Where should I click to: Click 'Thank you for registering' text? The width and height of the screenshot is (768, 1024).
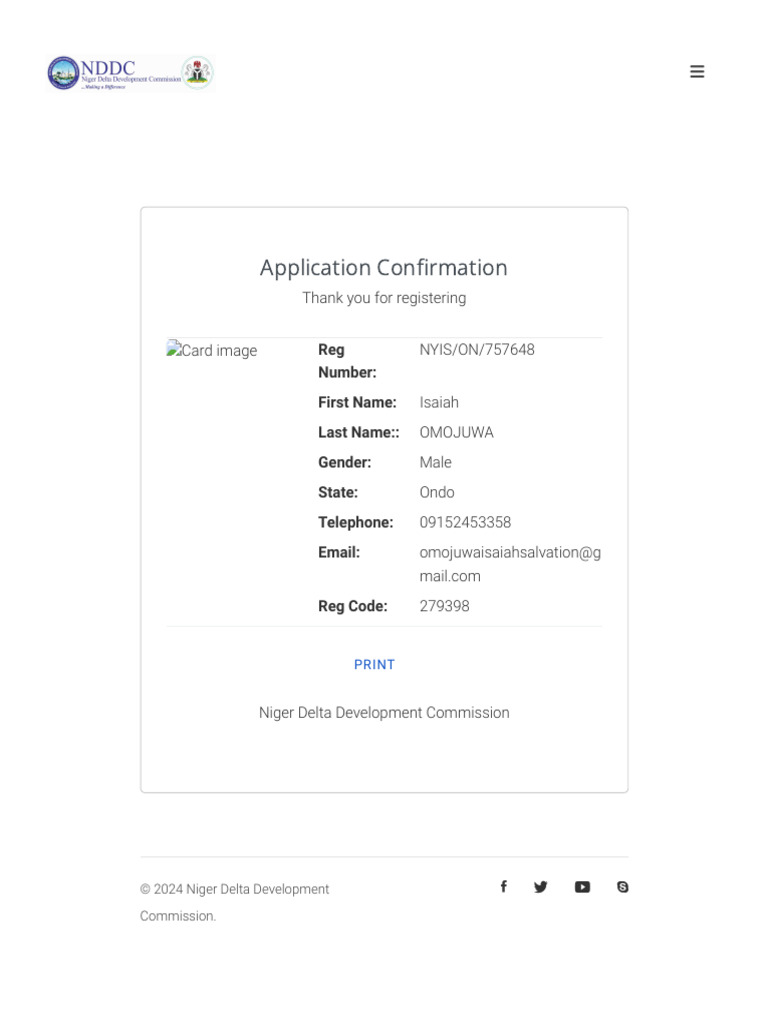point(384,298)
